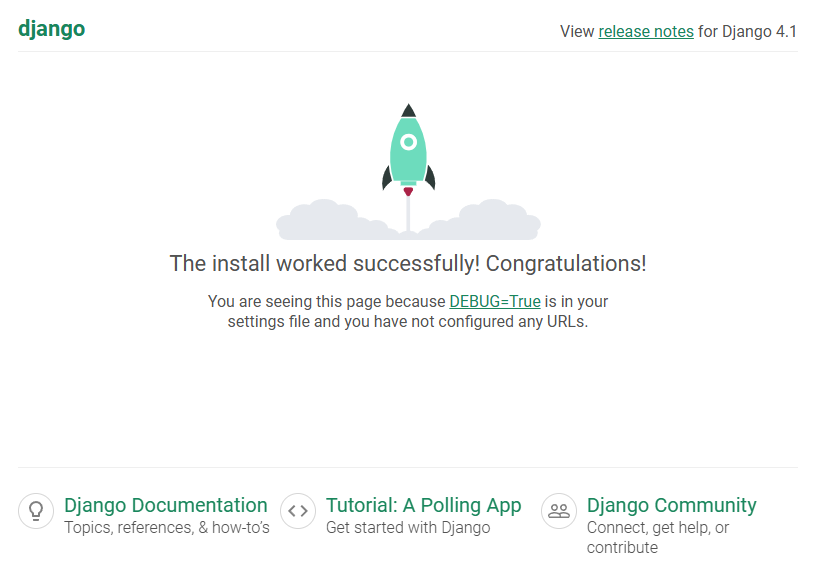Viewport: 817px width, 574px height.
Task: Click the code brackets tutorial icon
Action: 298,511
